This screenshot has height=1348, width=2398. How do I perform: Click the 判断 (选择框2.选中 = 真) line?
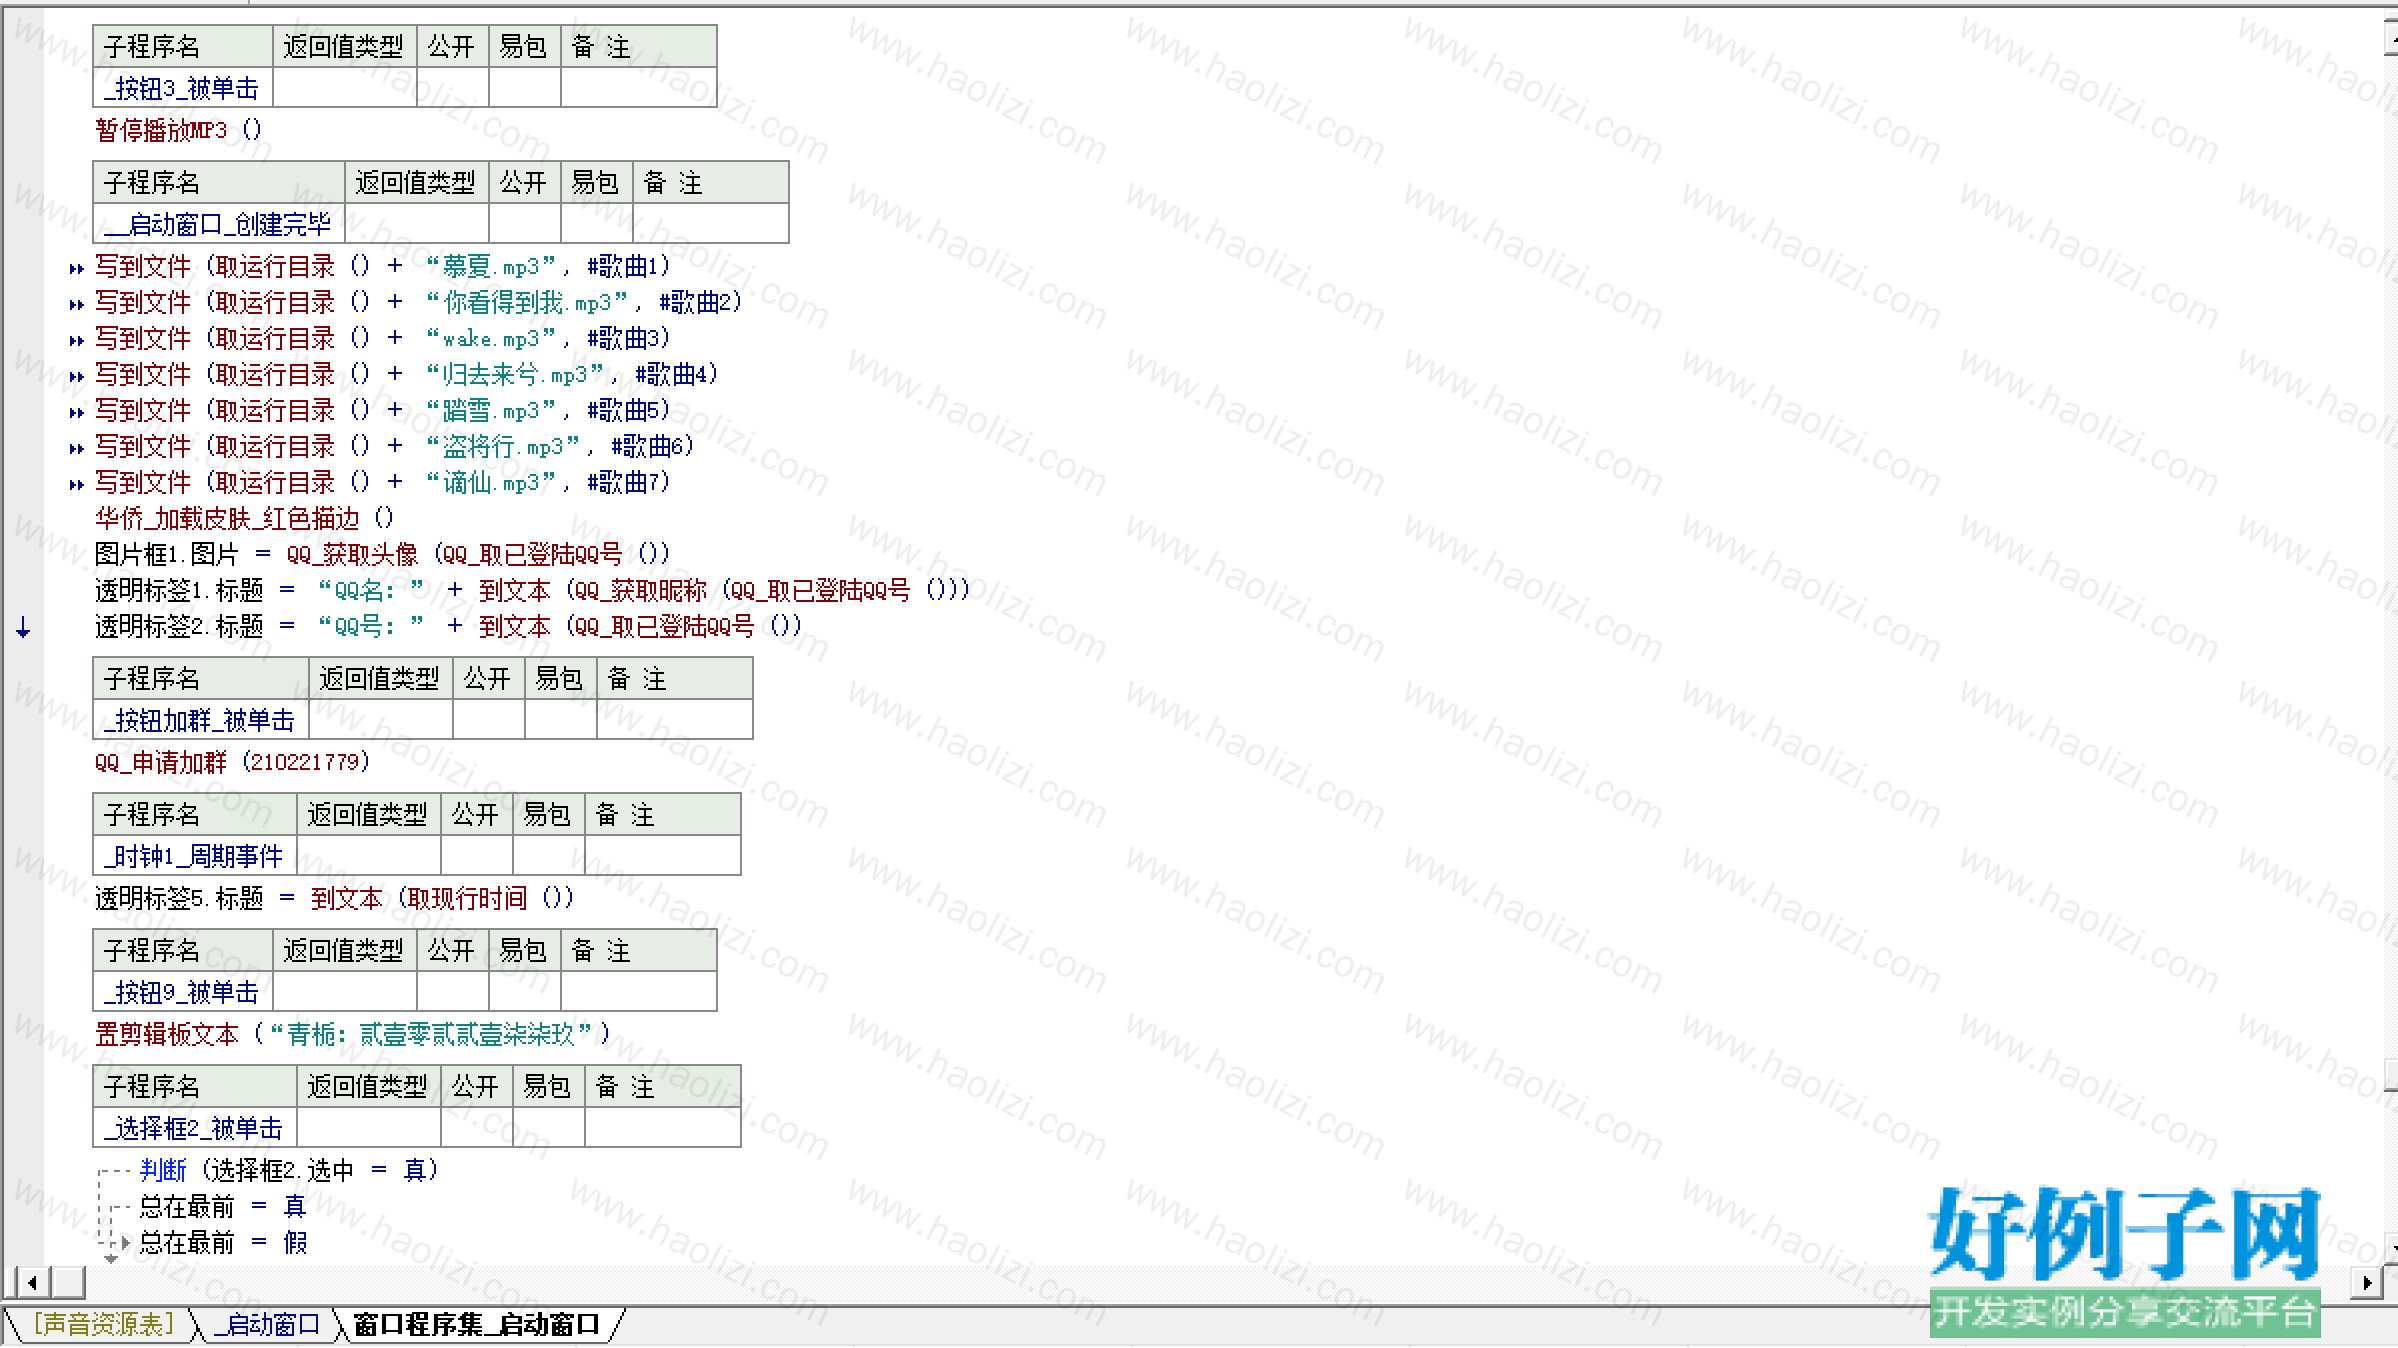[289, 1170]
